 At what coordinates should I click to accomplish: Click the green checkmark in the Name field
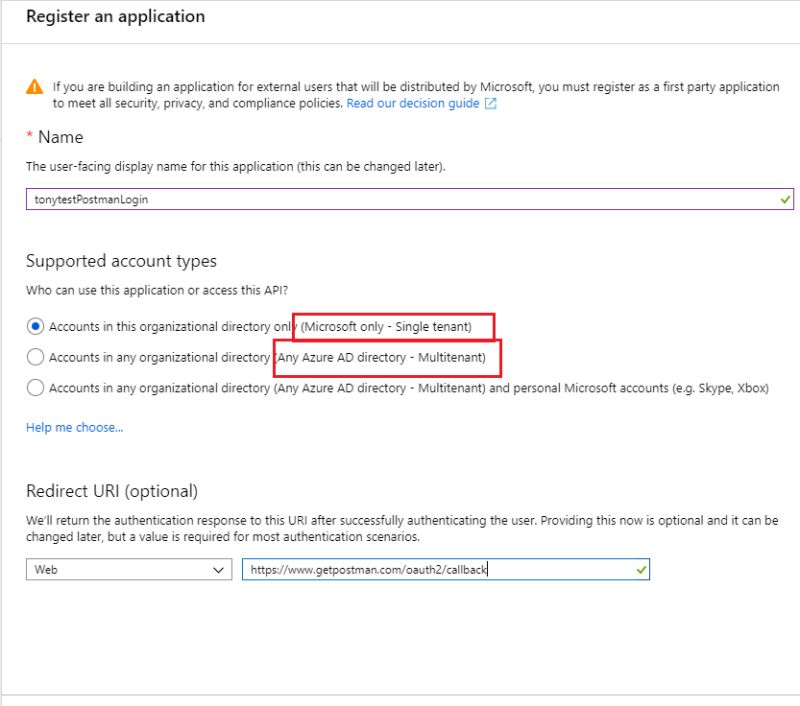(x=784, y=199)
